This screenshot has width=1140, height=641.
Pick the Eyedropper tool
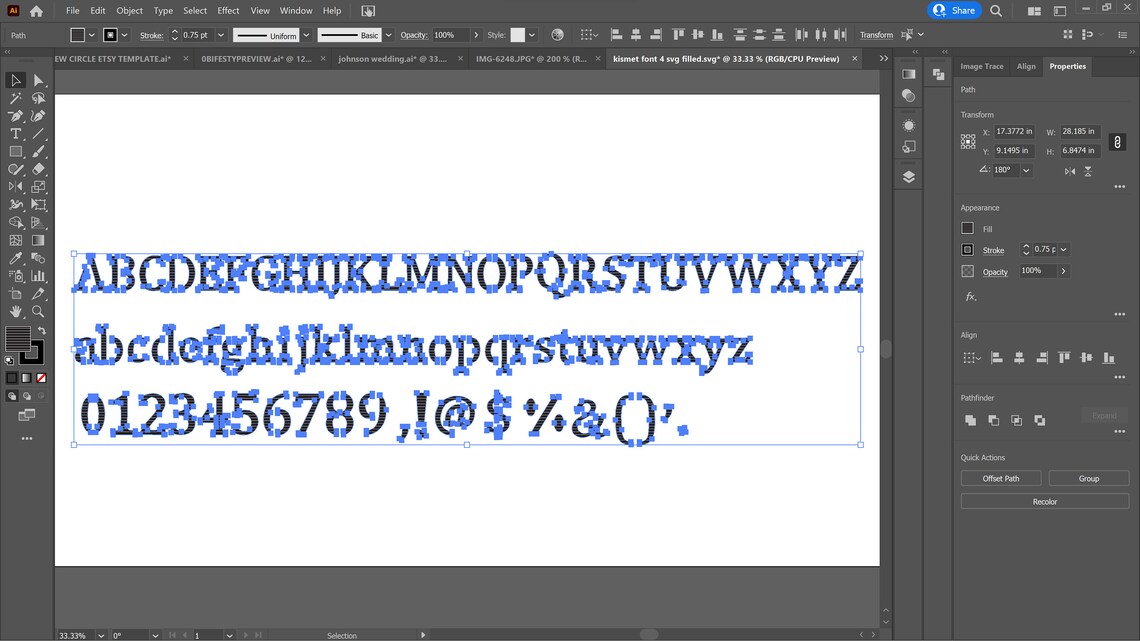[15, 259]
